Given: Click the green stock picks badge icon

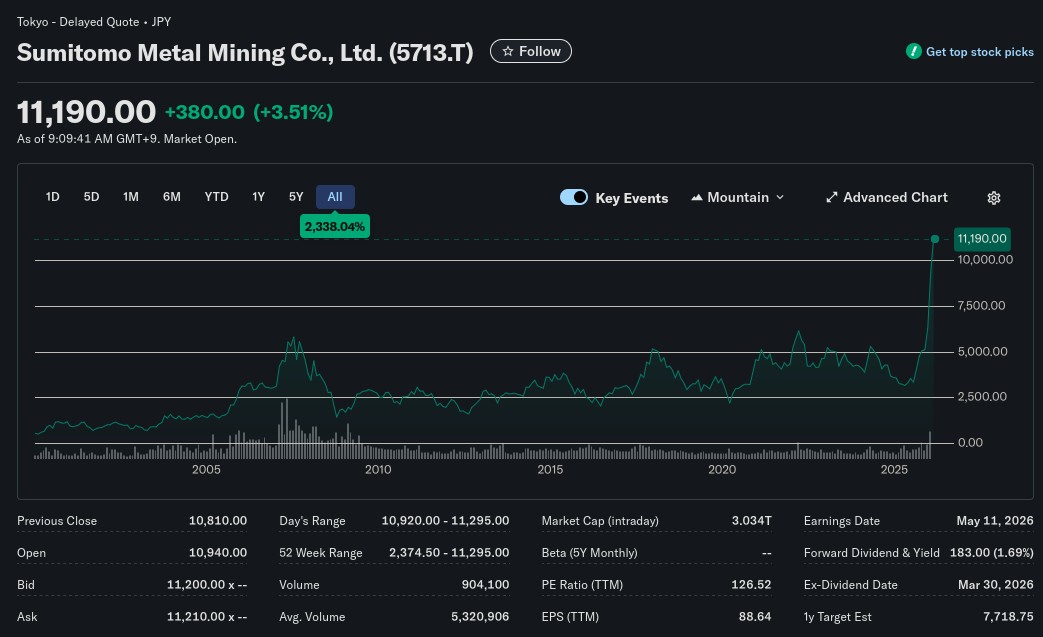Looking at the screenshot, I should tap(913, 51).
